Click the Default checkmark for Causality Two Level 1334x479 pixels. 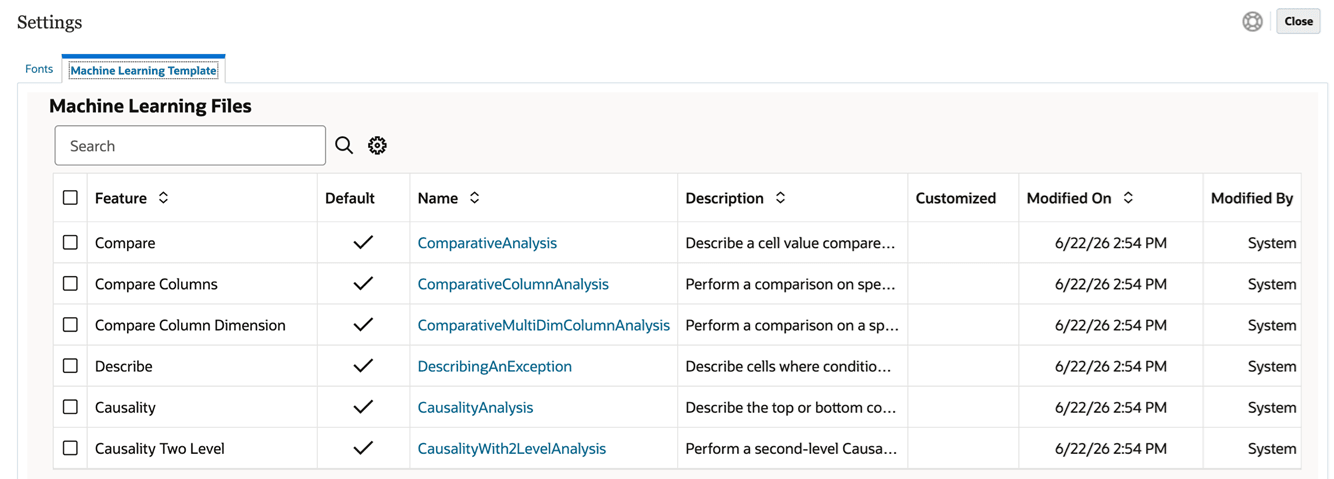363,448
